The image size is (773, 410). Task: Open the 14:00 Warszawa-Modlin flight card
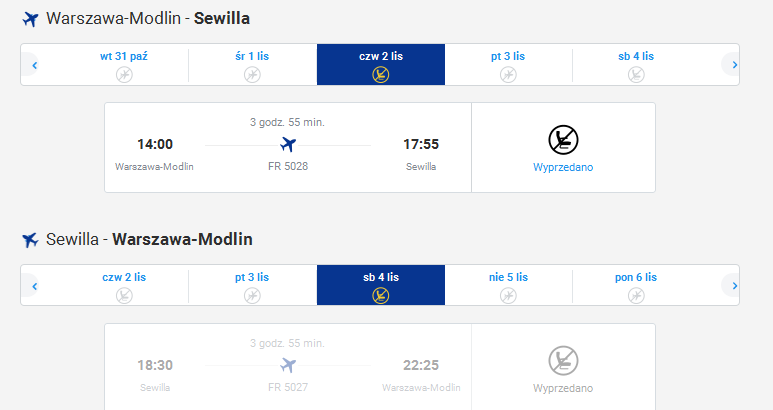pyautogui.click(x=288, y=147)
